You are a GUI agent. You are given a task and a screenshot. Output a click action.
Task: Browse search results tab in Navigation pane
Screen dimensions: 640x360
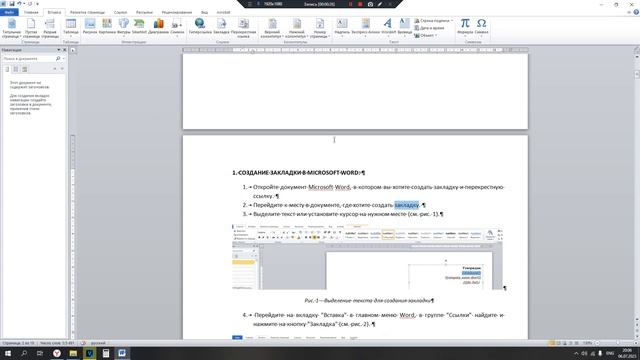point(25,69)
